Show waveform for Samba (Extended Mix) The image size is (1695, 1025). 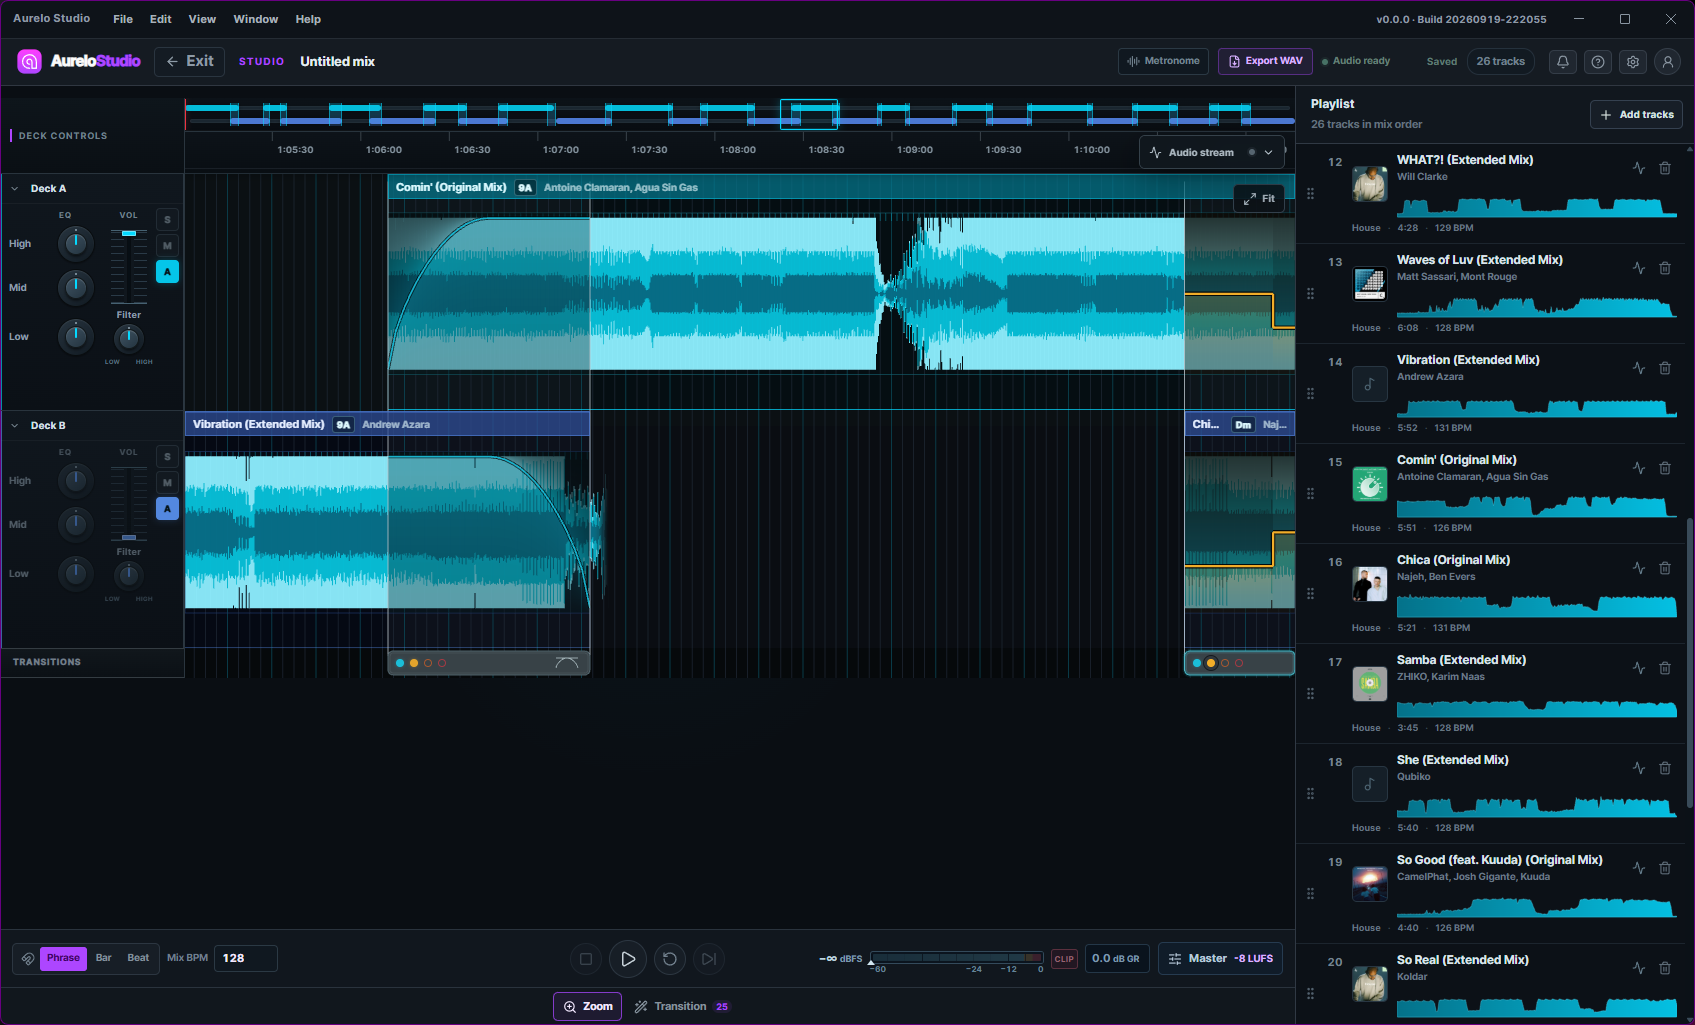[x=1638, y=668]
